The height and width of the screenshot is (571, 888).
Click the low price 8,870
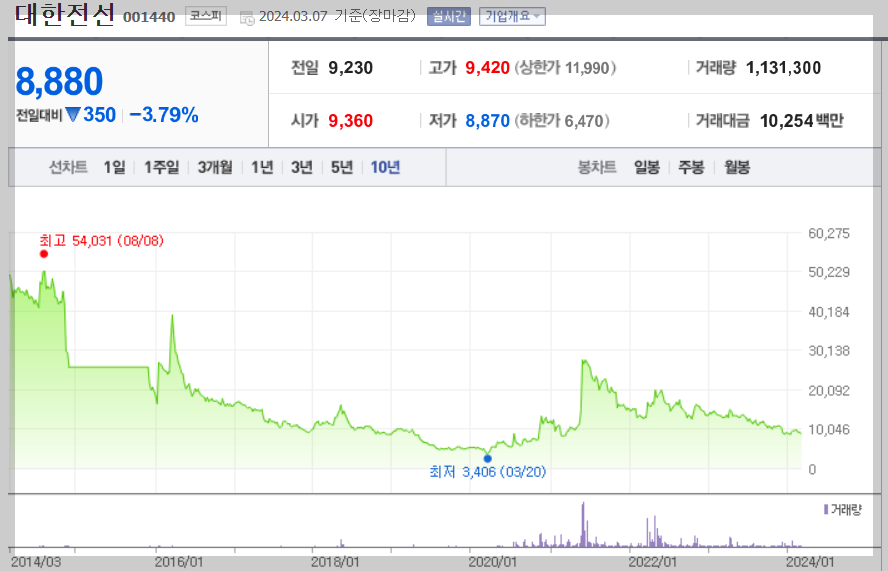pos(488,121)
